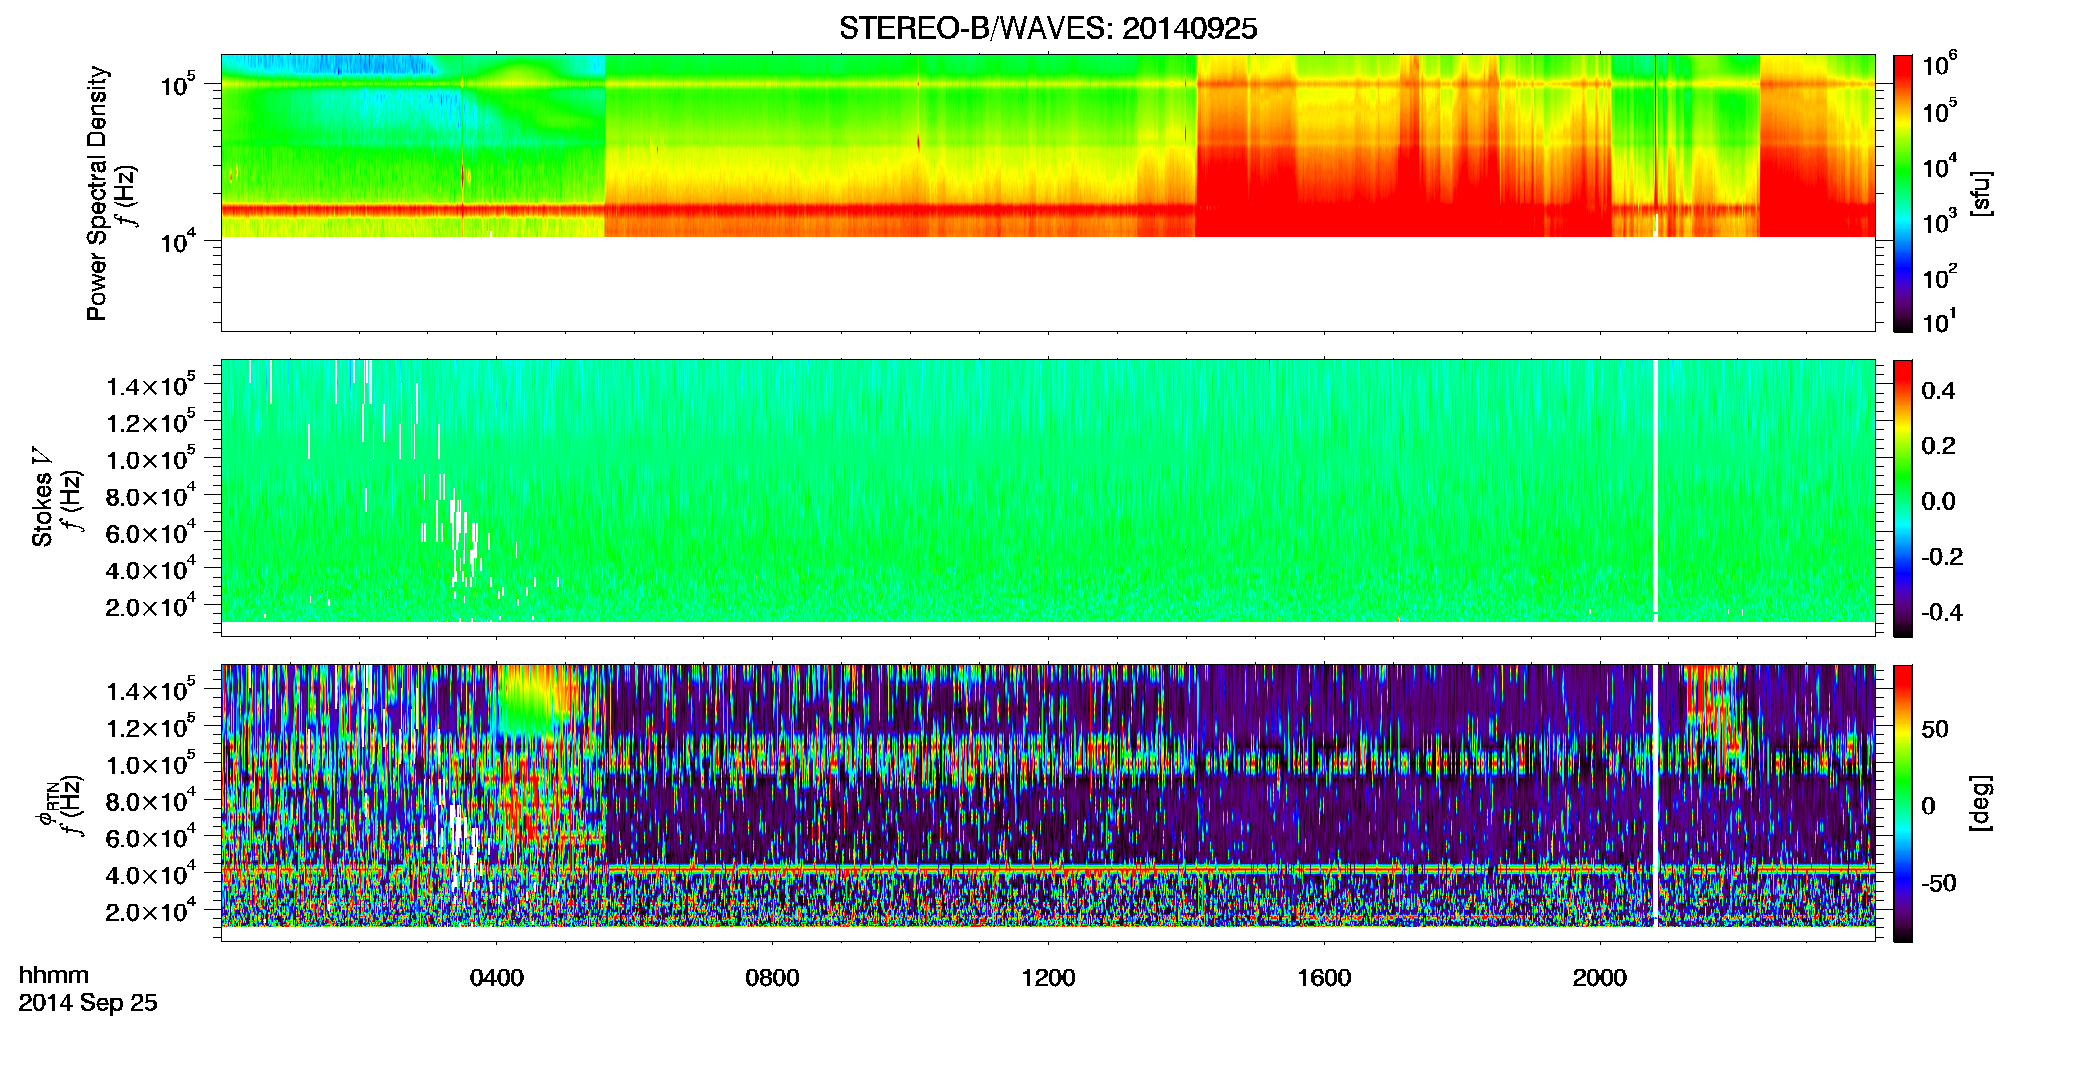Click the 1.4×10^5 tick on Stokes panel
This screenshot has width=2096, height=1080.
pos(150,385)
